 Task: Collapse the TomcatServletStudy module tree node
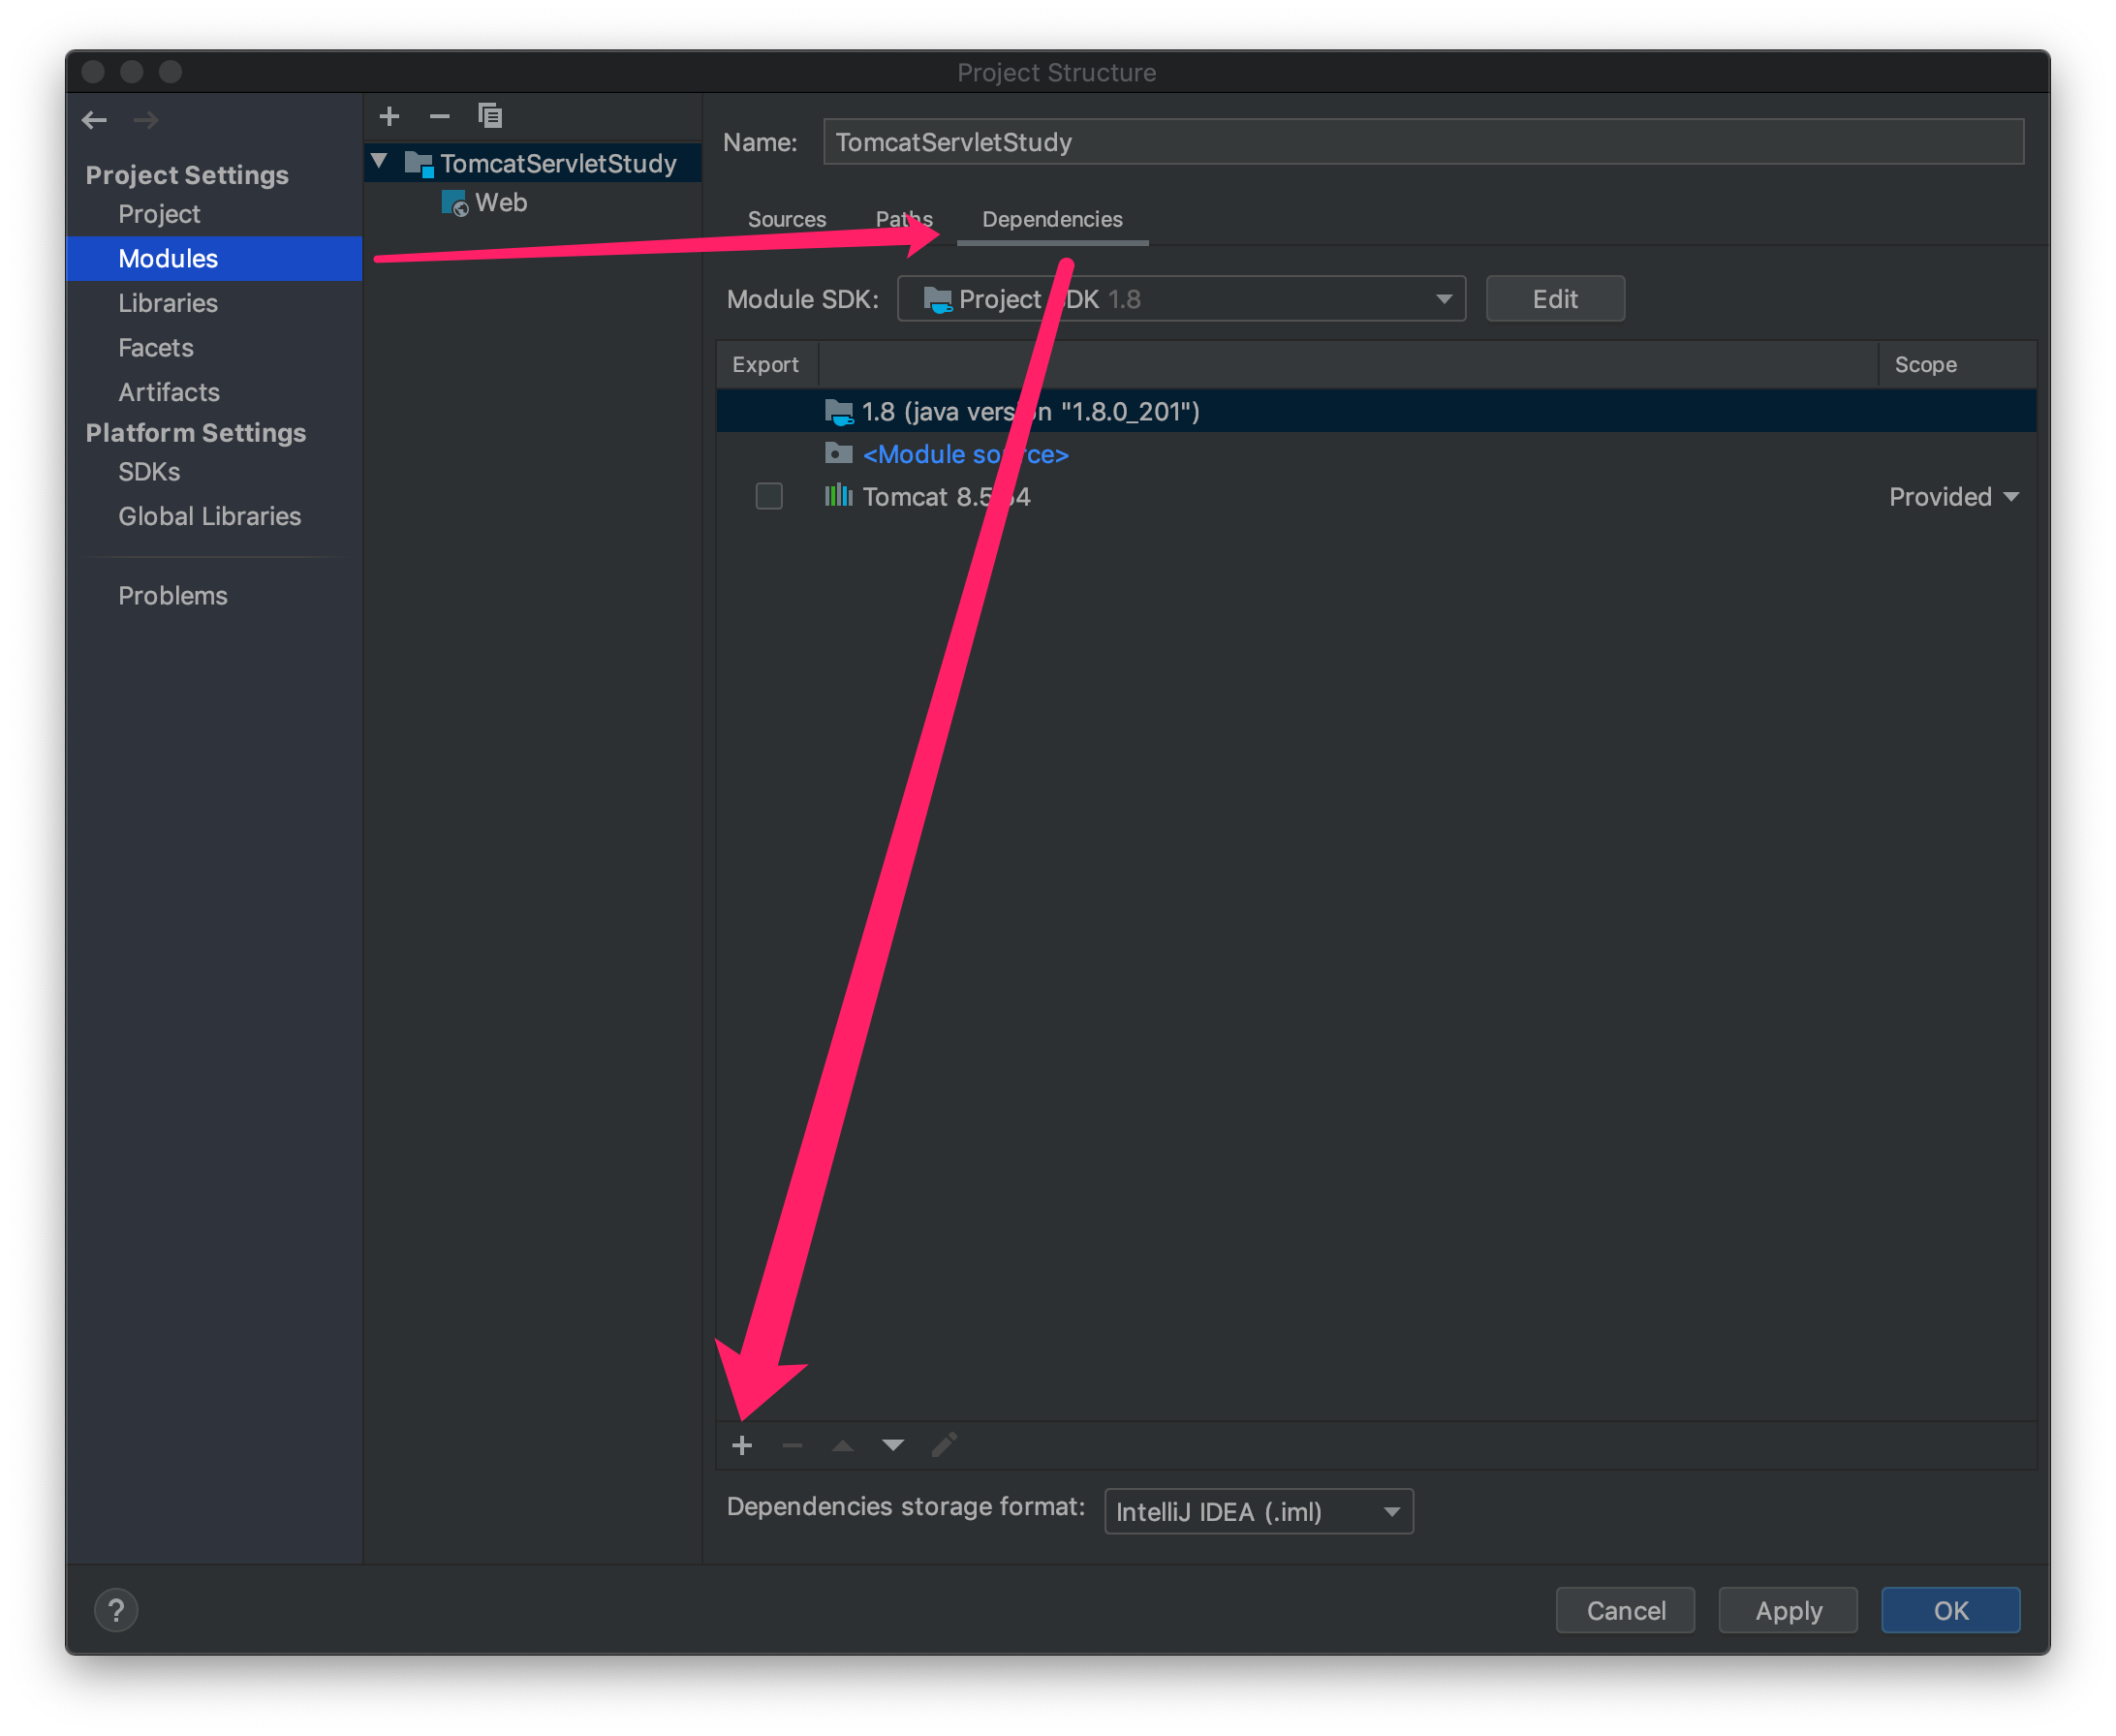click(380, 161)
